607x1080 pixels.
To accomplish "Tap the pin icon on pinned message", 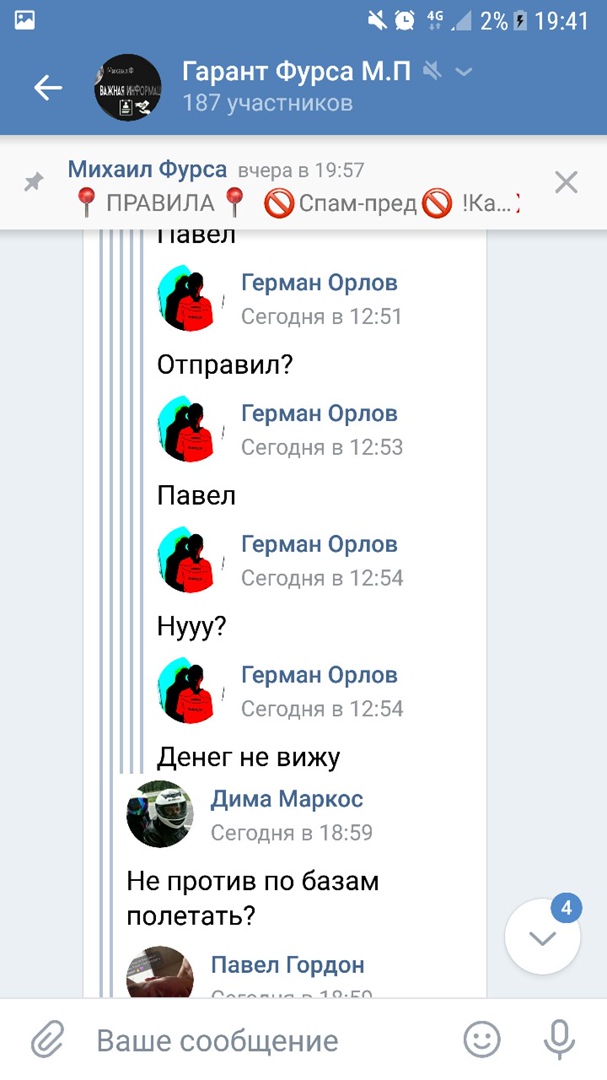I will coord(33,183).
